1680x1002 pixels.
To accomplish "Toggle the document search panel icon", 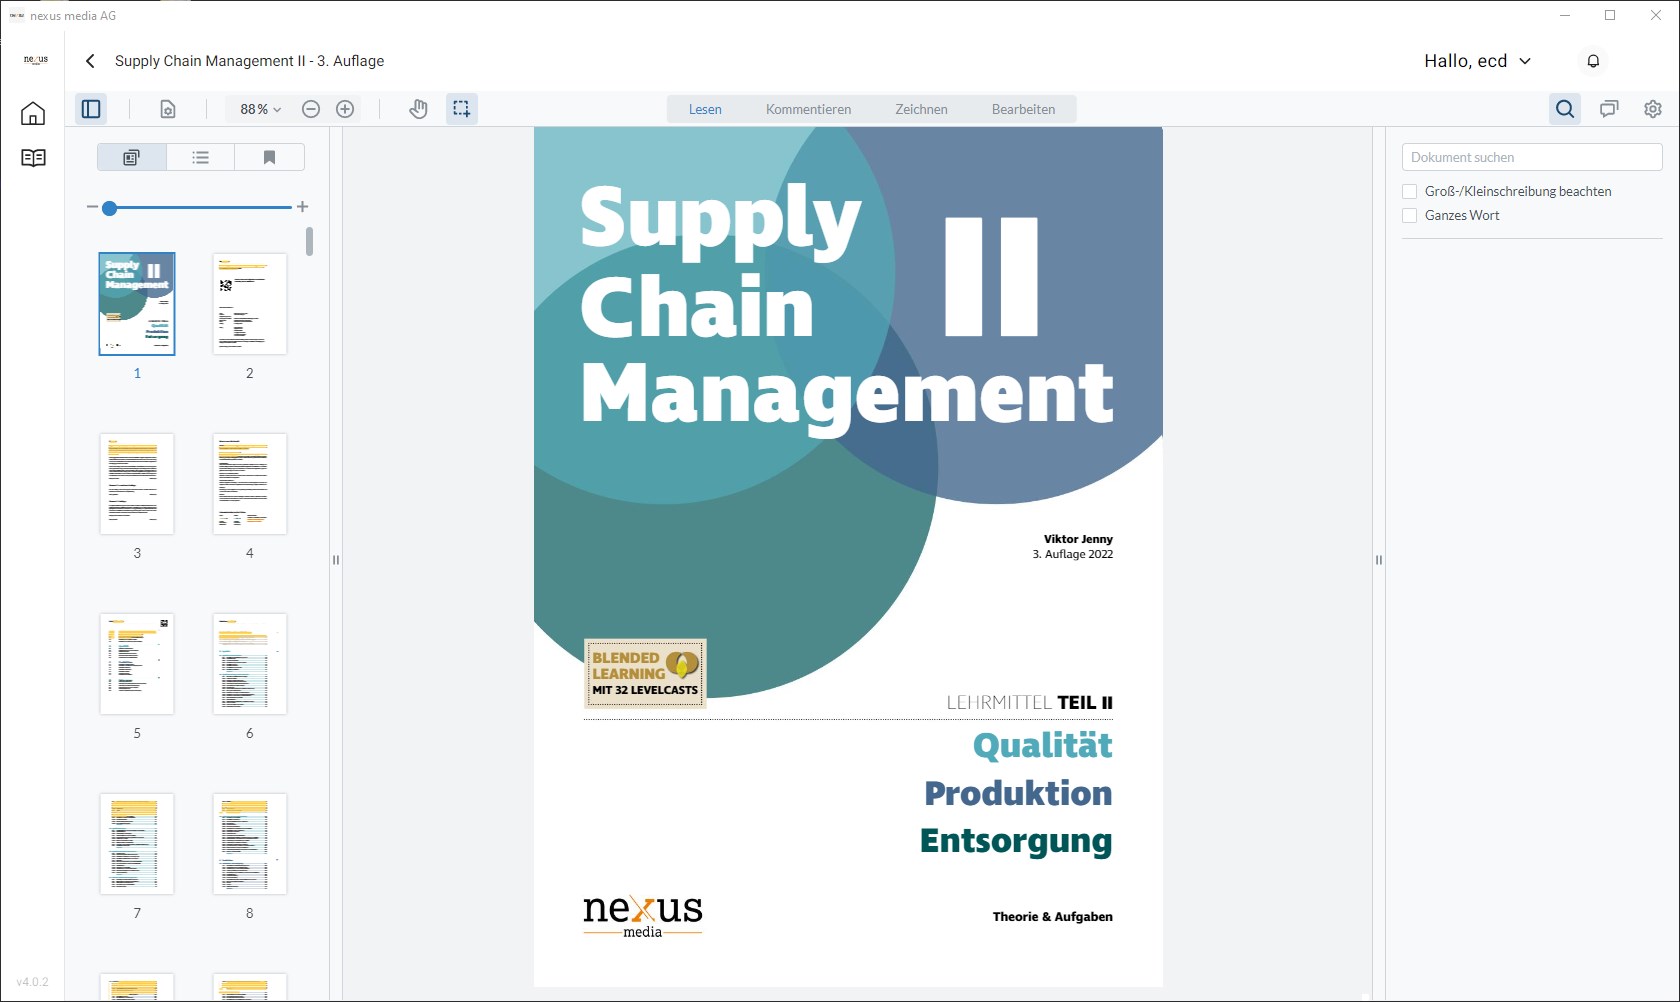I will (1565, 109).
